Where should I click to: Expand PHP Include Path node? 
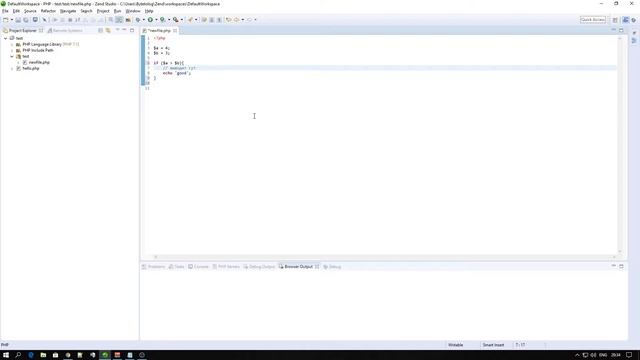pyautogui.click(x=12, y=50)
